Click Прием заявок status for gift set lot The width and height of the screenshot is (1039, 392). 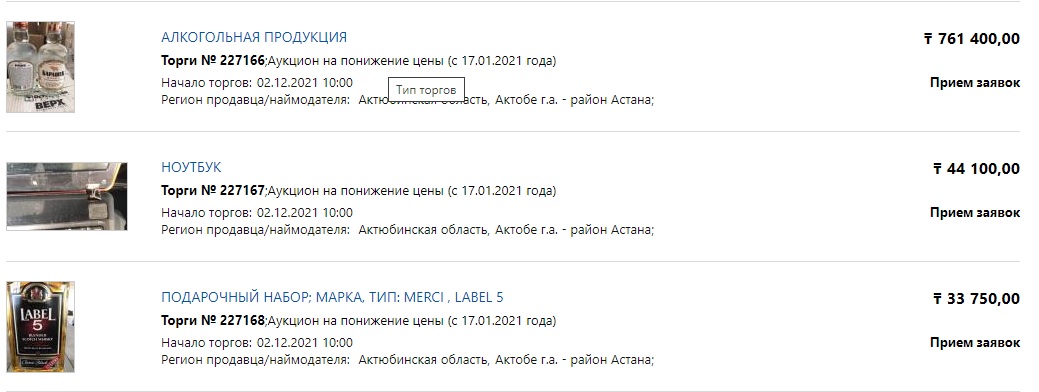(x=975, y=343)
